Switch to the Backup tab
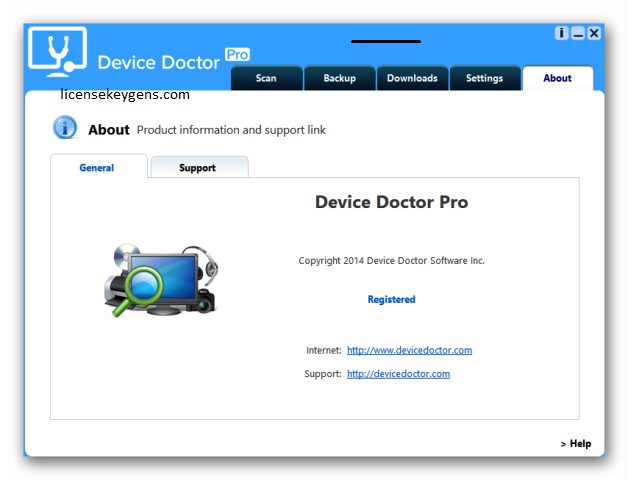Image resolution: width=628 pixels, height=480 pixels. pyautogui.click(x=340, y=78)
